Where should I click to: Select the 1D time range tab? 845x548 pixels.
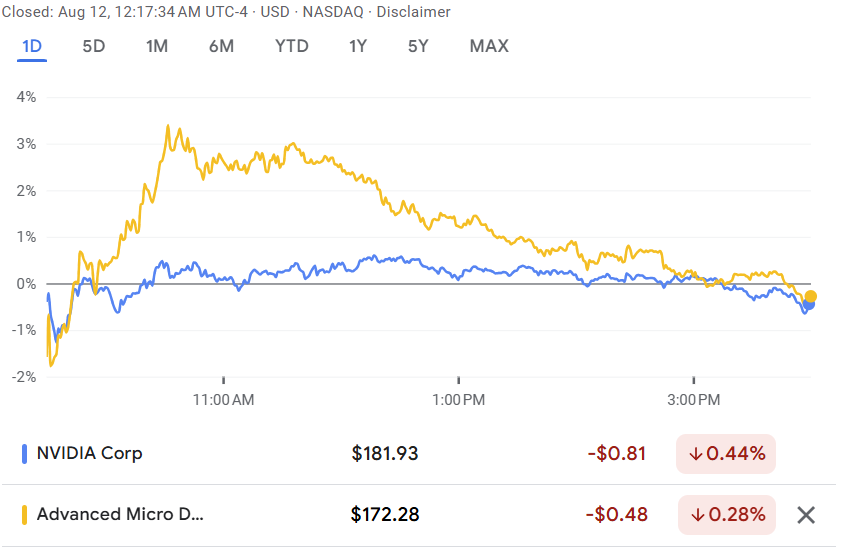coord(32,46)
